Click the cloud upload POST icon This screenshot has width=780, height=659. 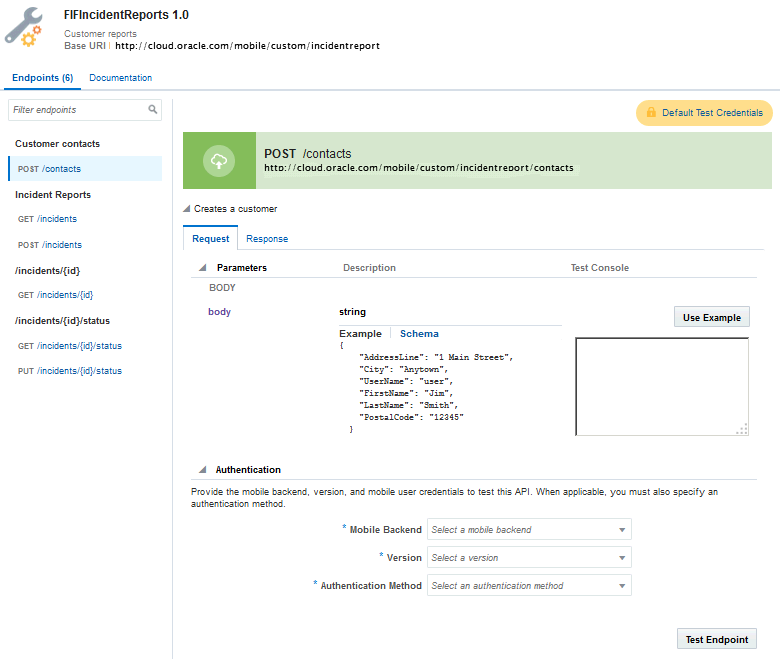(219, 161)
